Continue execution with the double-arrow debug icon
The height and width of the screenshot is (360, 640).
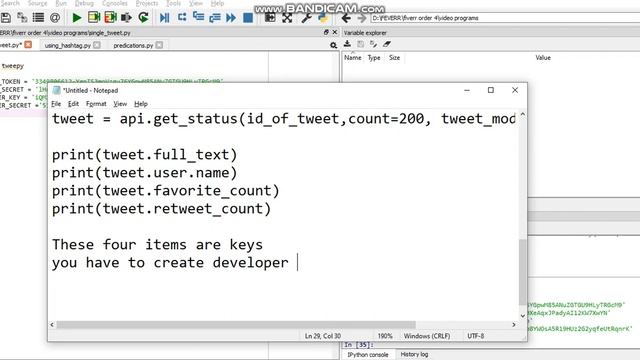(x=231, y=18)
